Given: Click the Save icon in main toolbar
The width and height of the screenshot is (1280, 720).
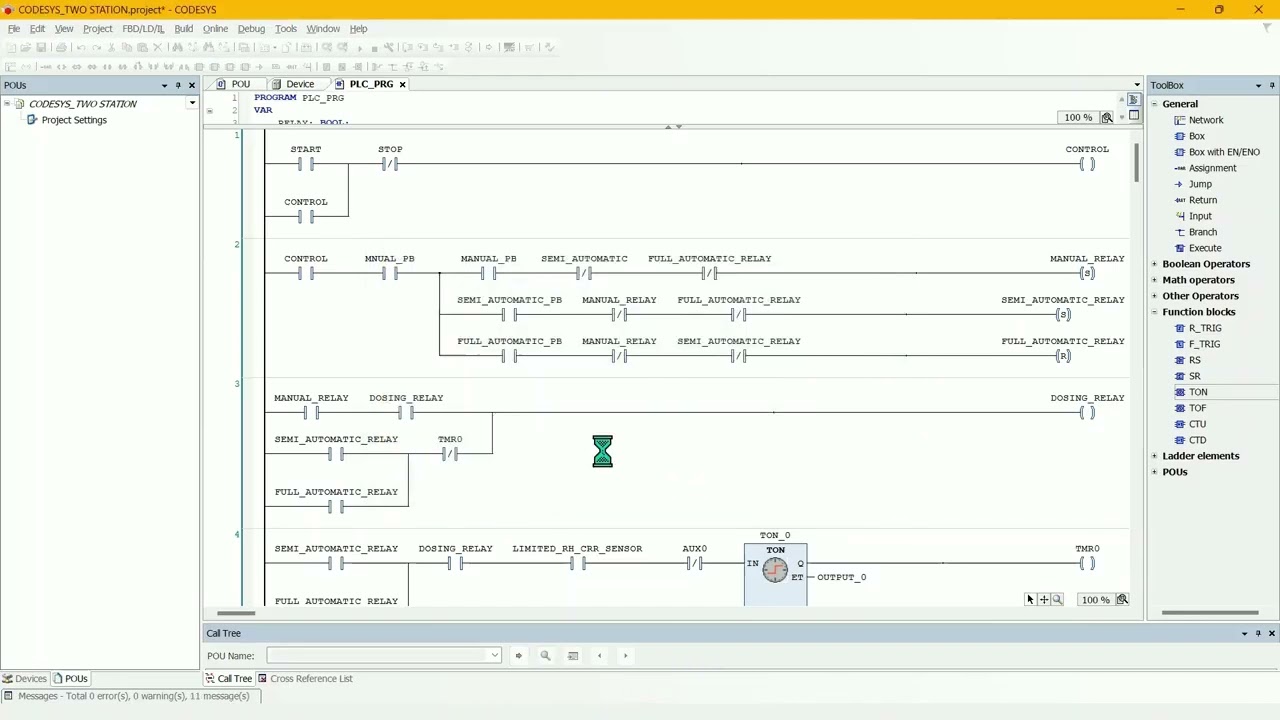Looking at the screenshot, I should click(x=41, y=47).
